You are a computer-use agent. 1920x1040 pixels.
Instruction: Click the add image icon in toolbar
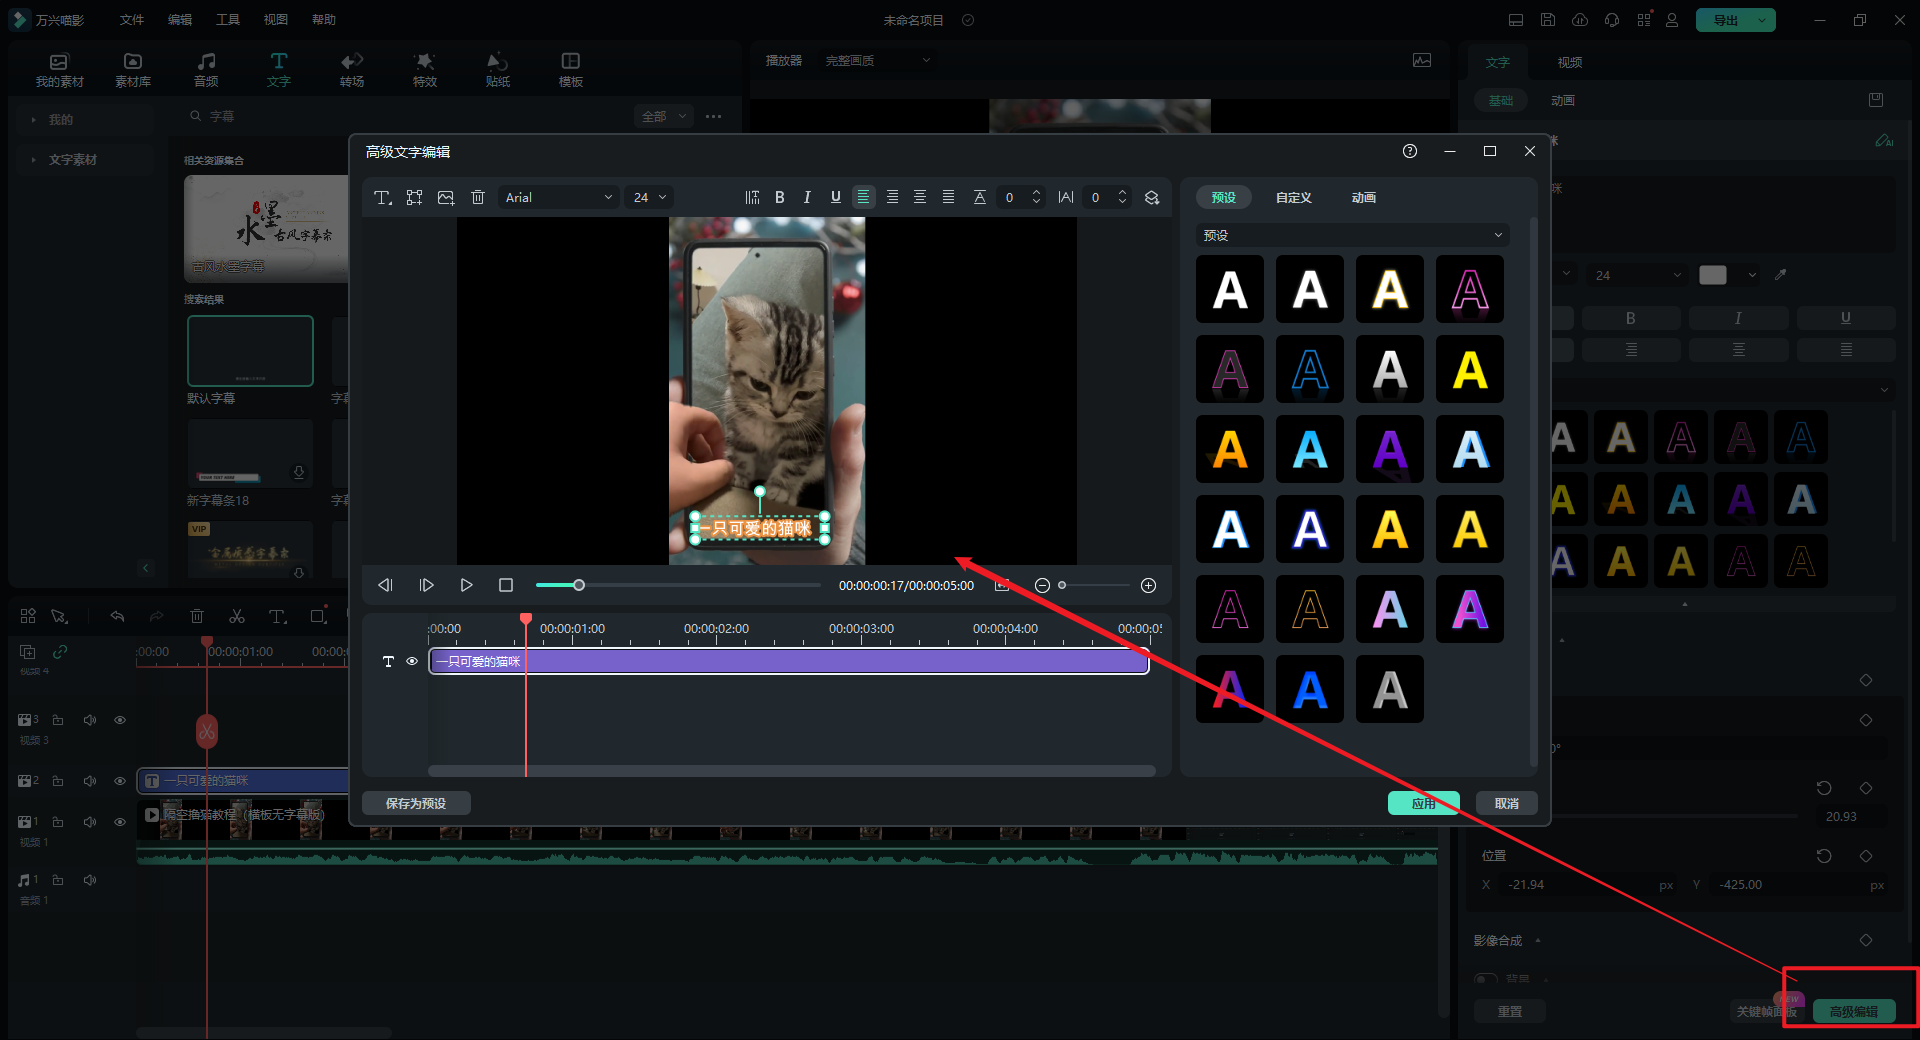[x=446, y=198]
